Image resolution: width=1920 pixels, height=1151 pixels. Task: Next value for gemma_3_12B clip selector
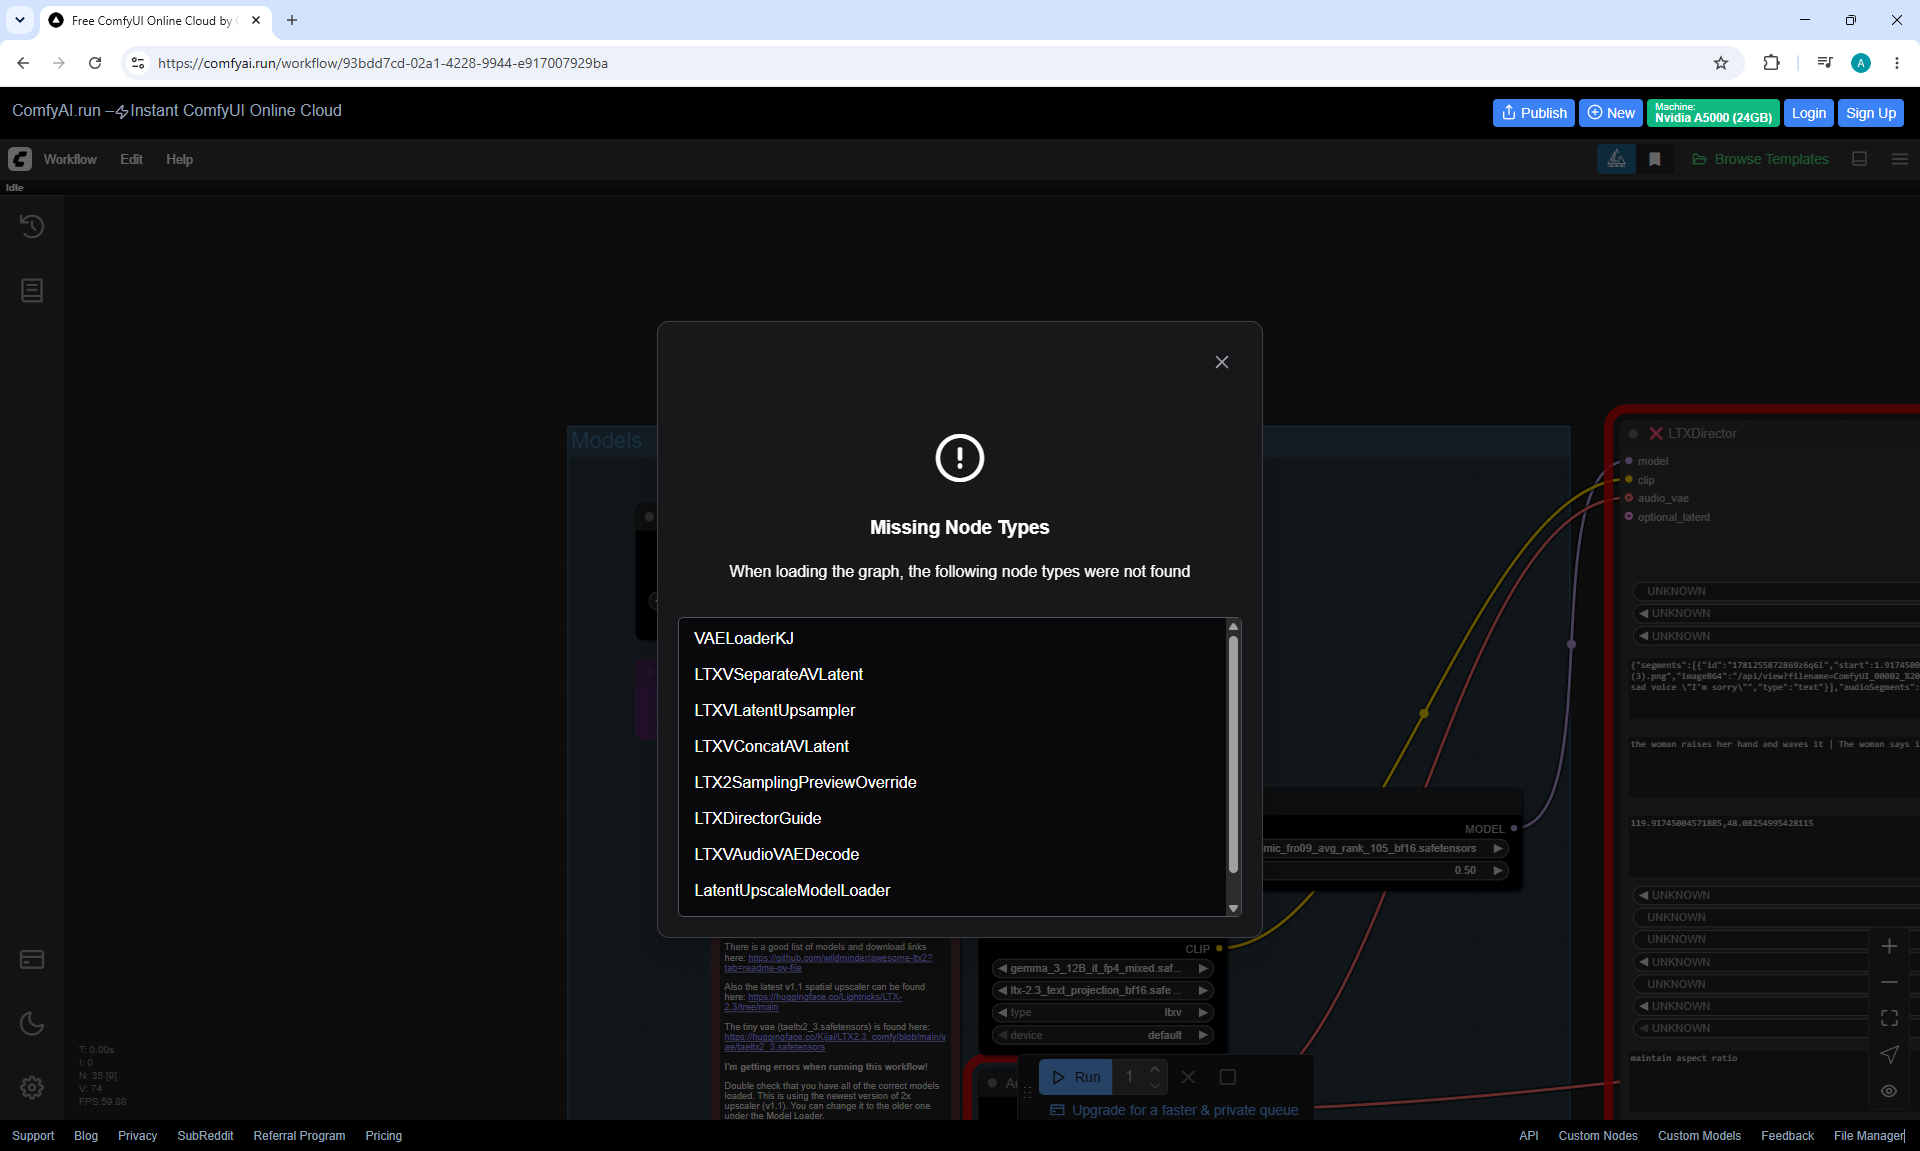(x=1203, y=968)
